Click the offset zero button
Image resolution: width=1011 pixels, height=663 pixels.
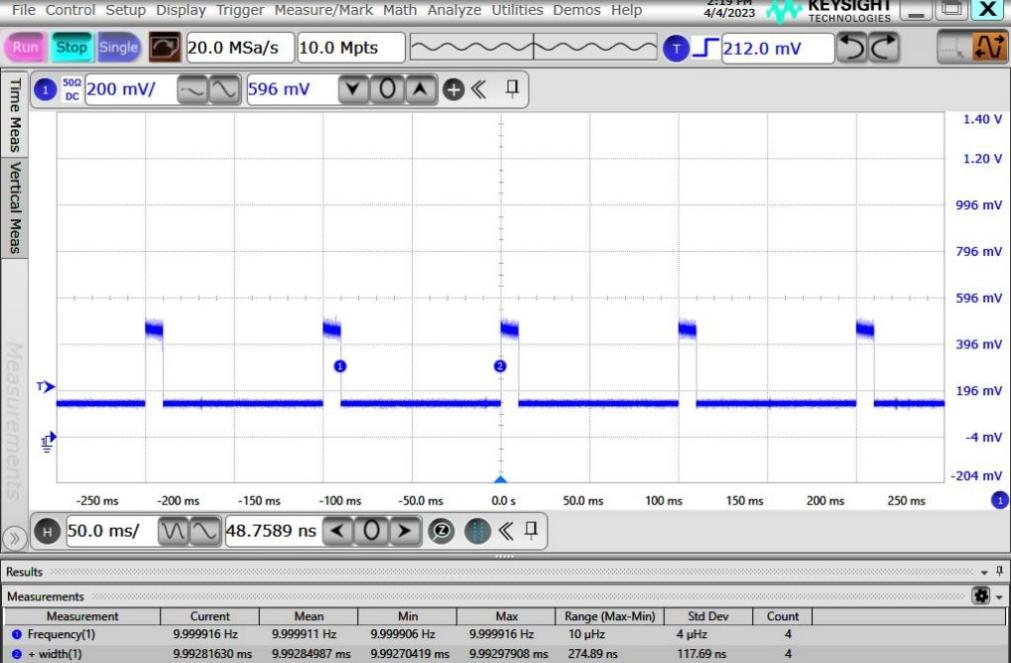[x=387, y=90]
